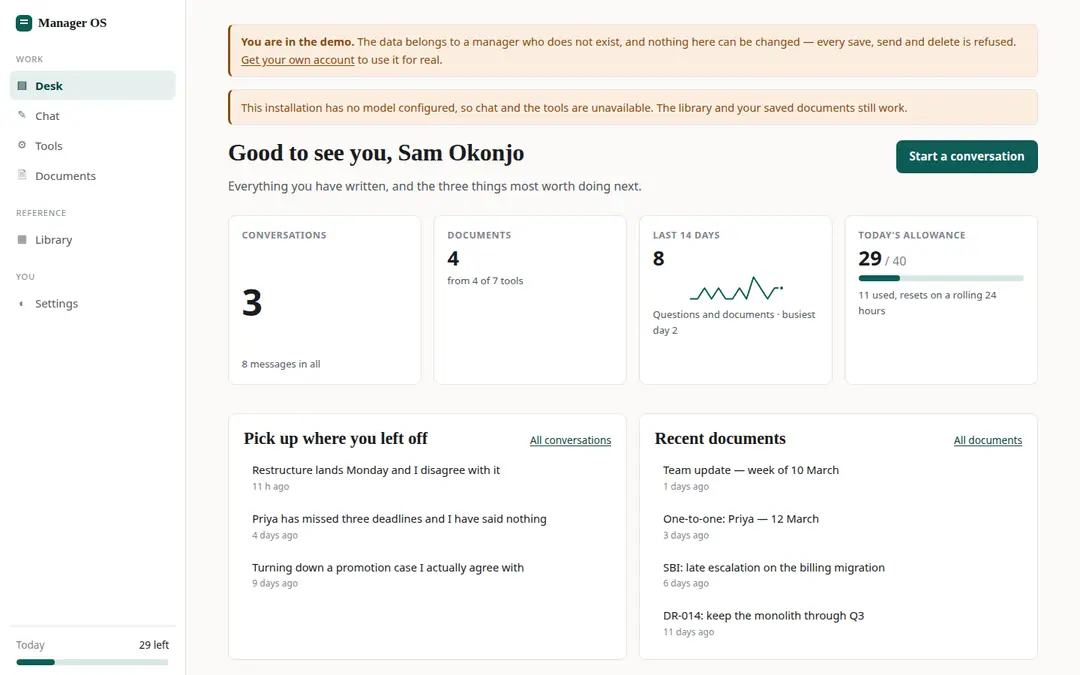This screenshot has width=1080, height=675.
Task: Click the Start a conversation button
Action: tap(966, 156)
